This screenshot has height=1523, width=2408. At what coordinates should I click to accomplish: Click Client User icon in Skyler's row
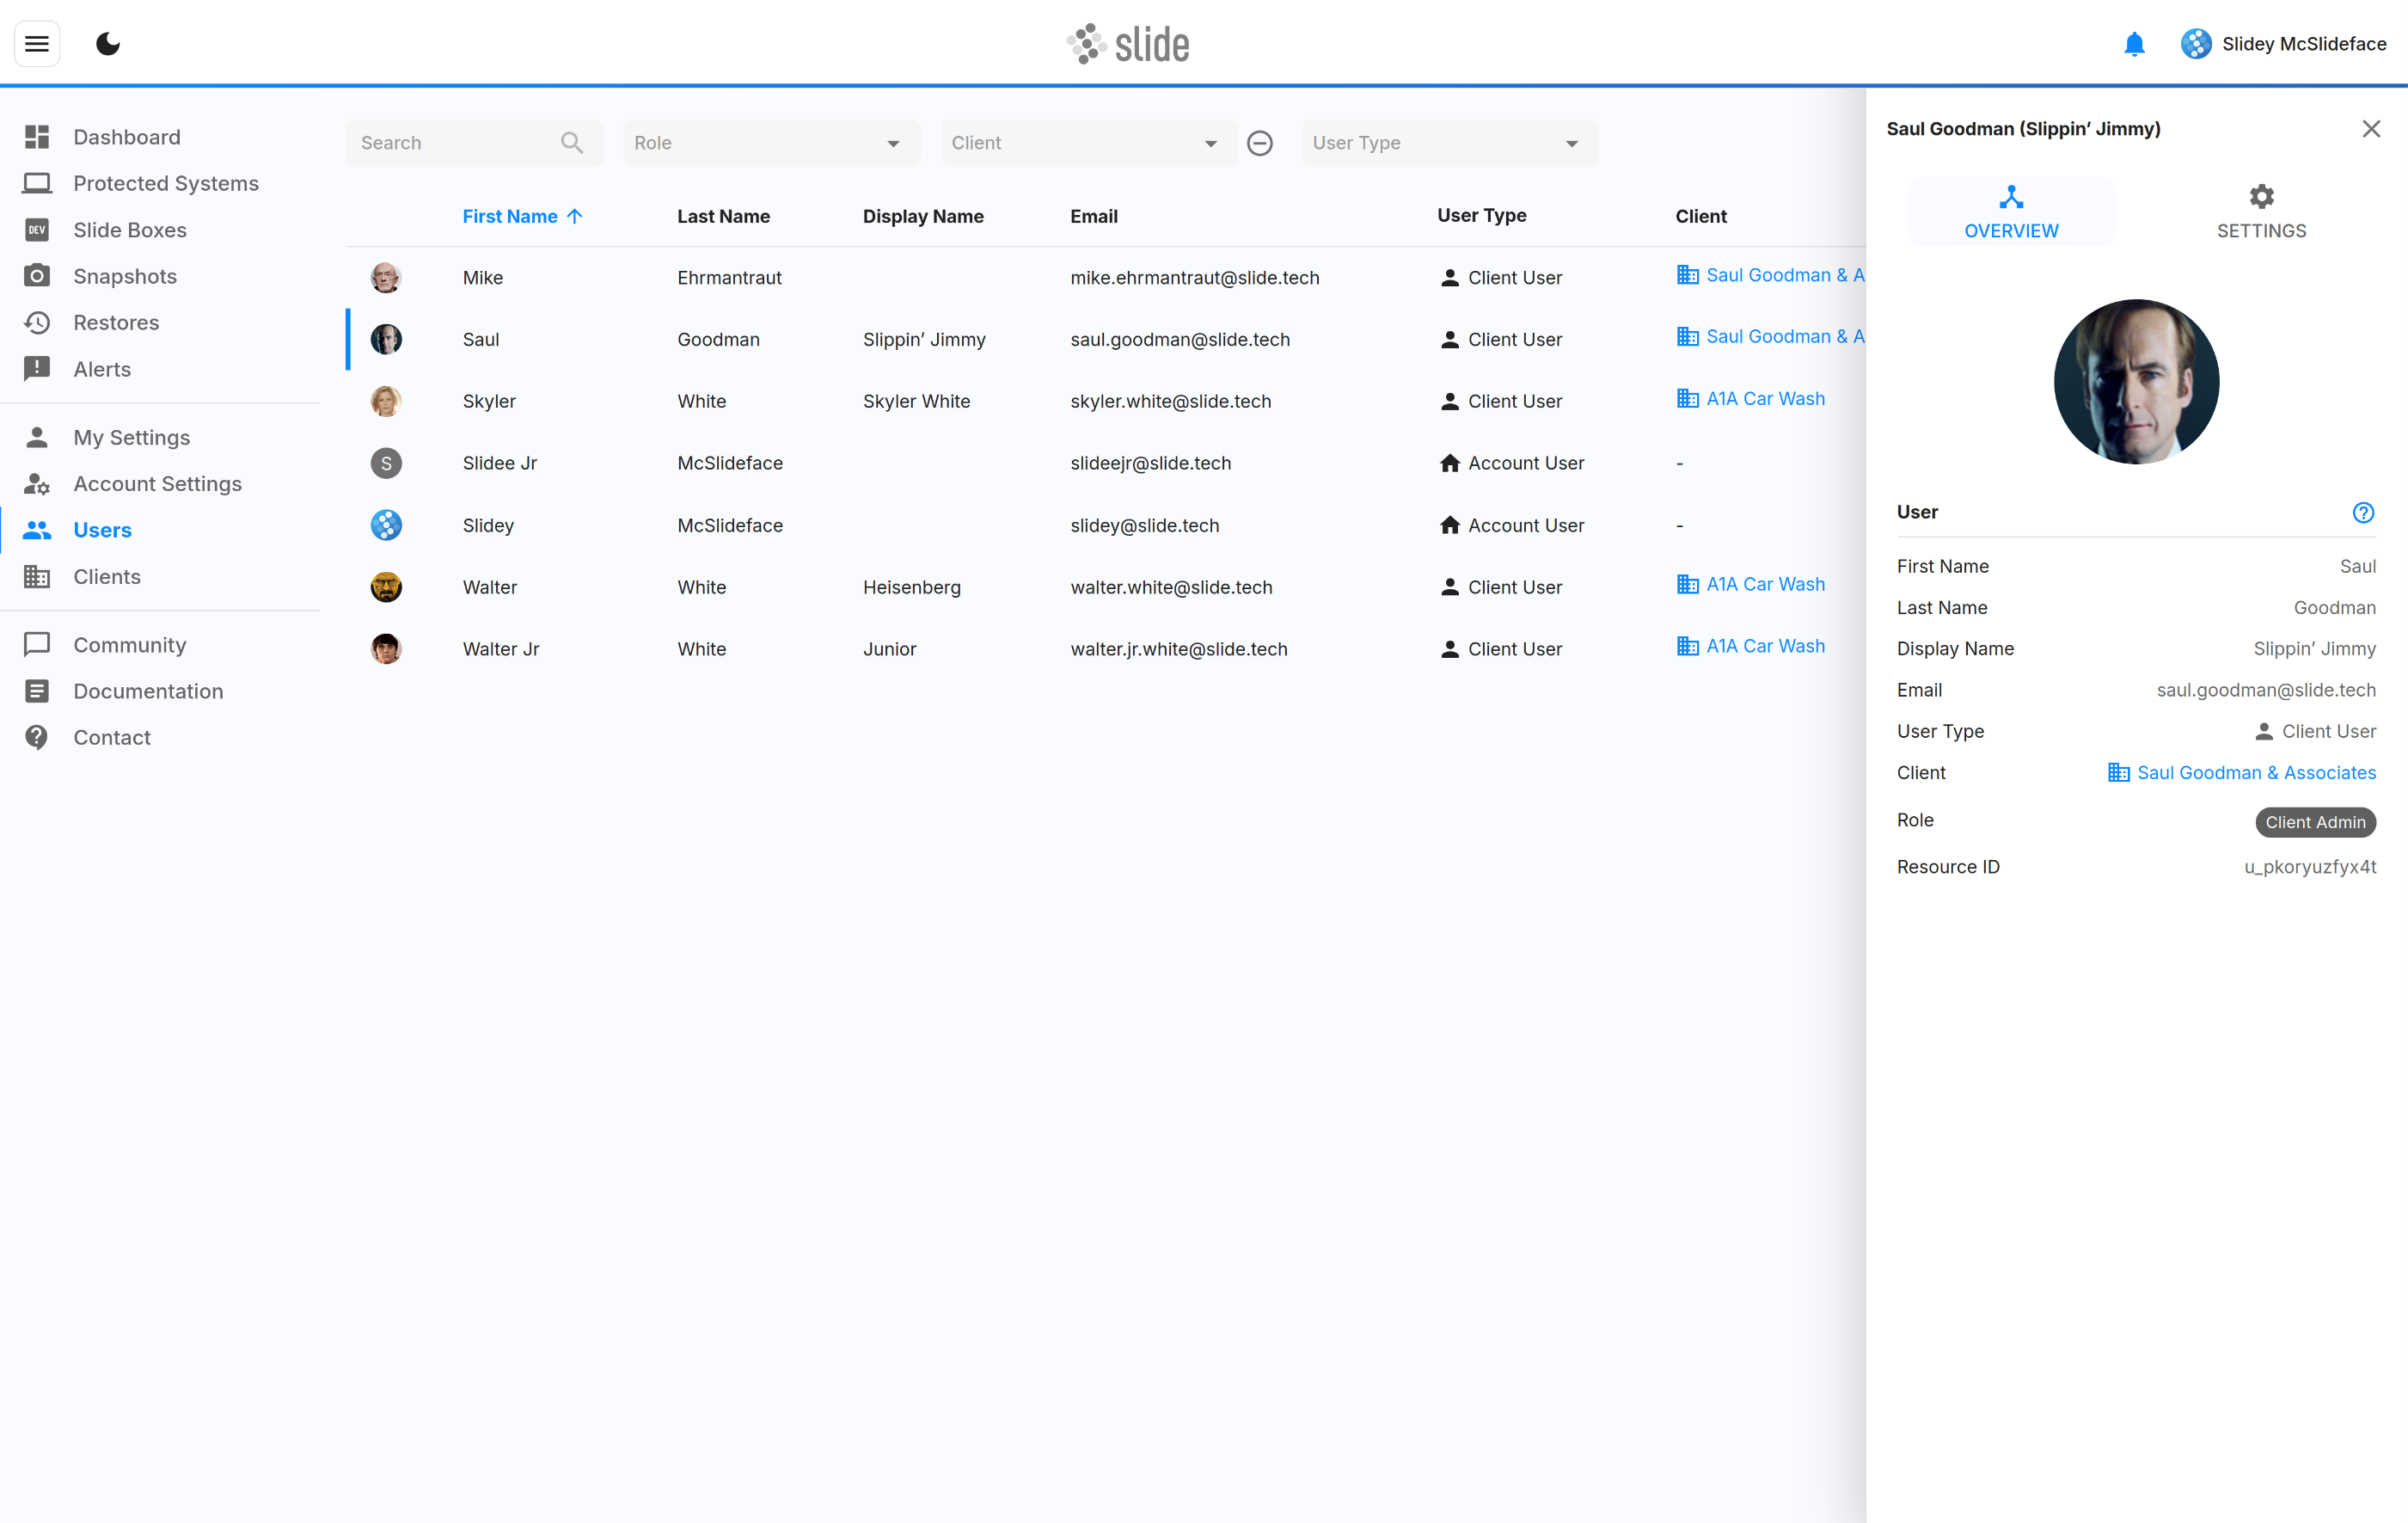point(1449,401)
